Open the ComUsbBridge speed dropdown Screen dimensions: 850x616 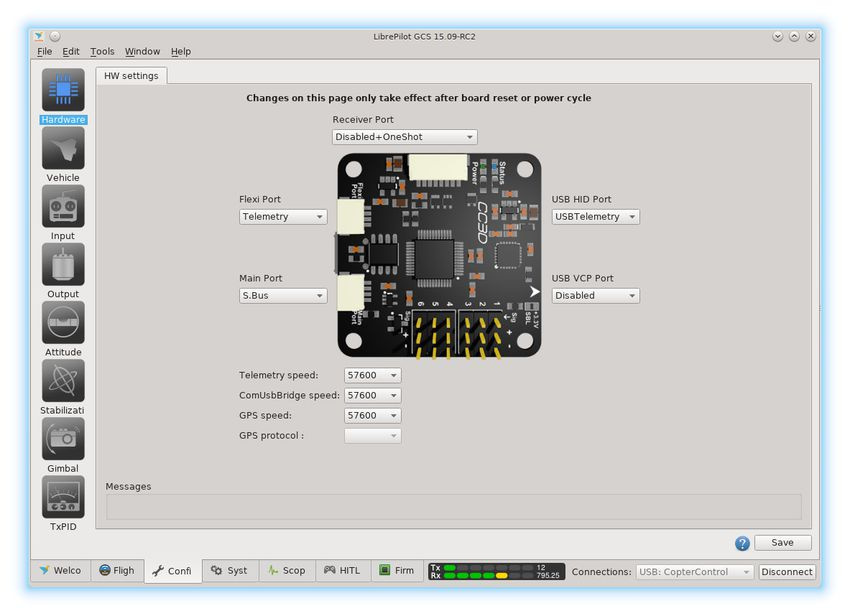372,395
